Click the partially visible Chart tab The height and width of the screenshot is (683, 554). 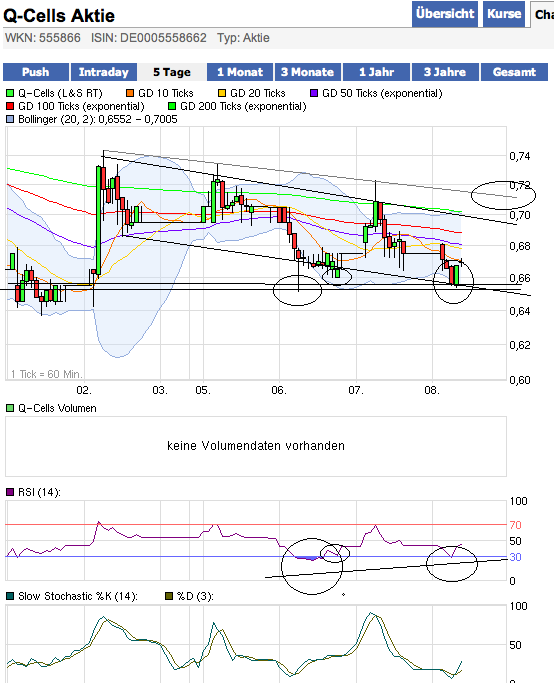click(542, 14)
